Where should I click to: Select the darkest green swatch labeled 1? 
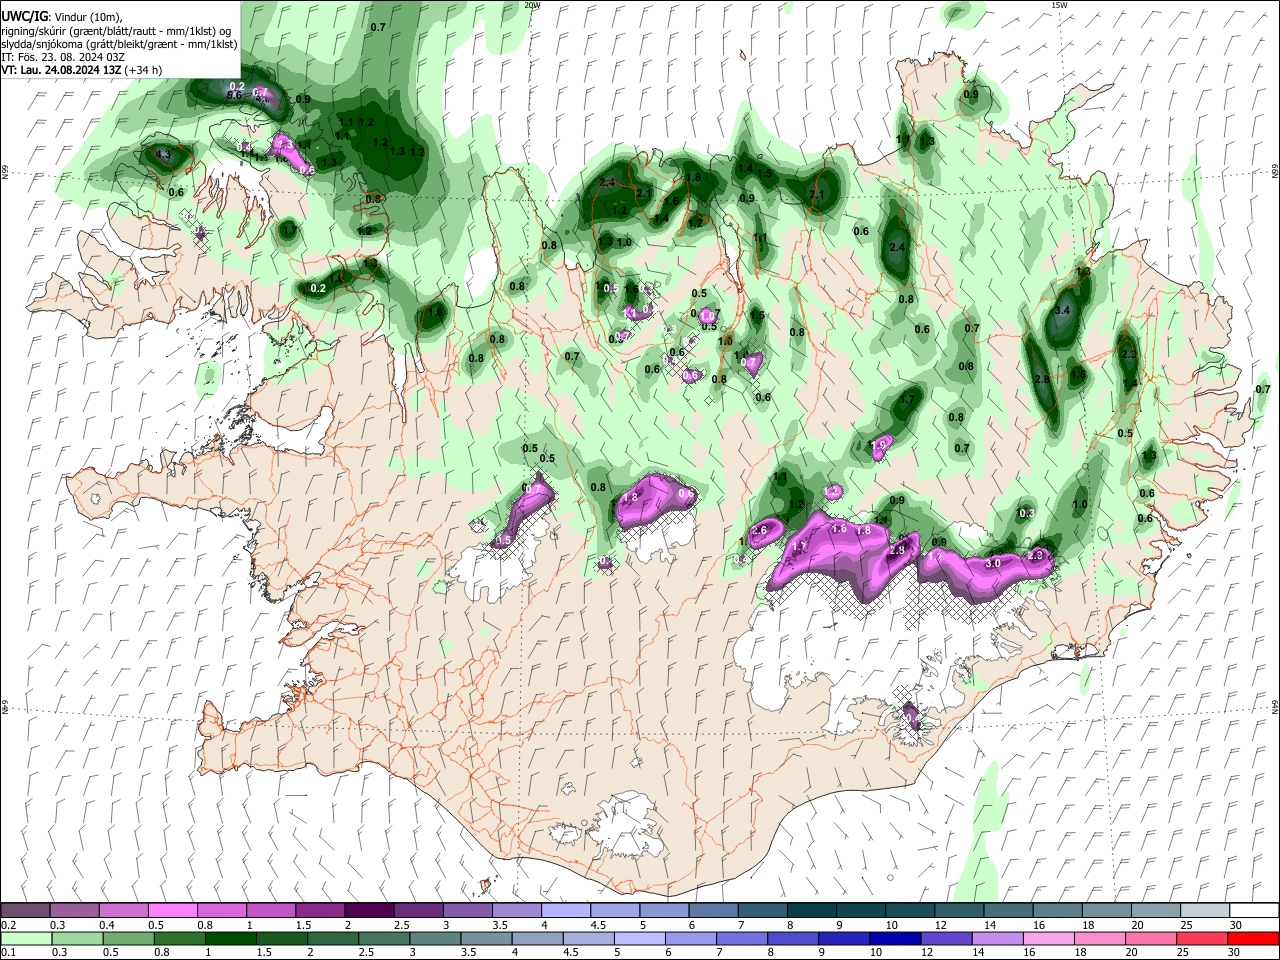coord(231,938)
